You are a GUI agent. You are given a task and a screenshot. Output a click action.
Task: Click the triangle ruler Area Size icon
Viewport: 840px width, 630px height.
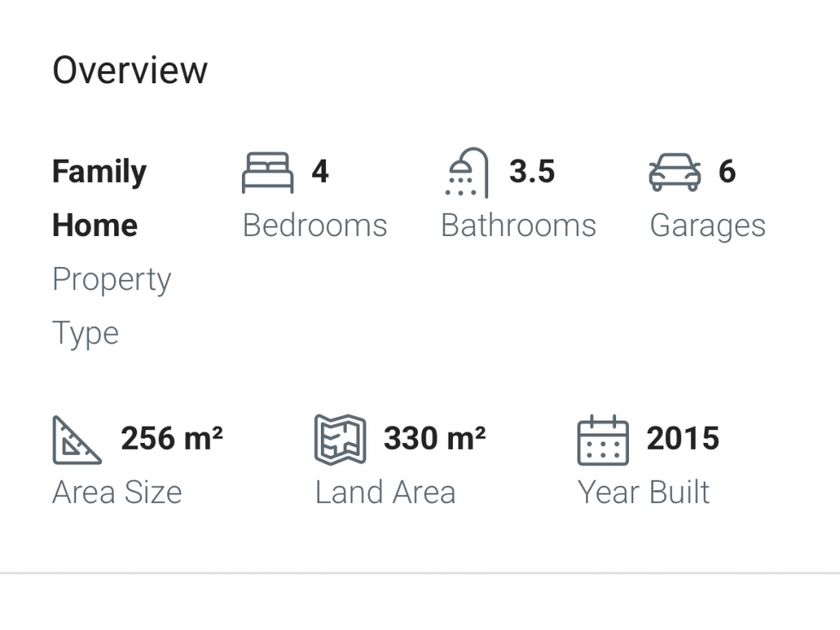coord(77,440)
